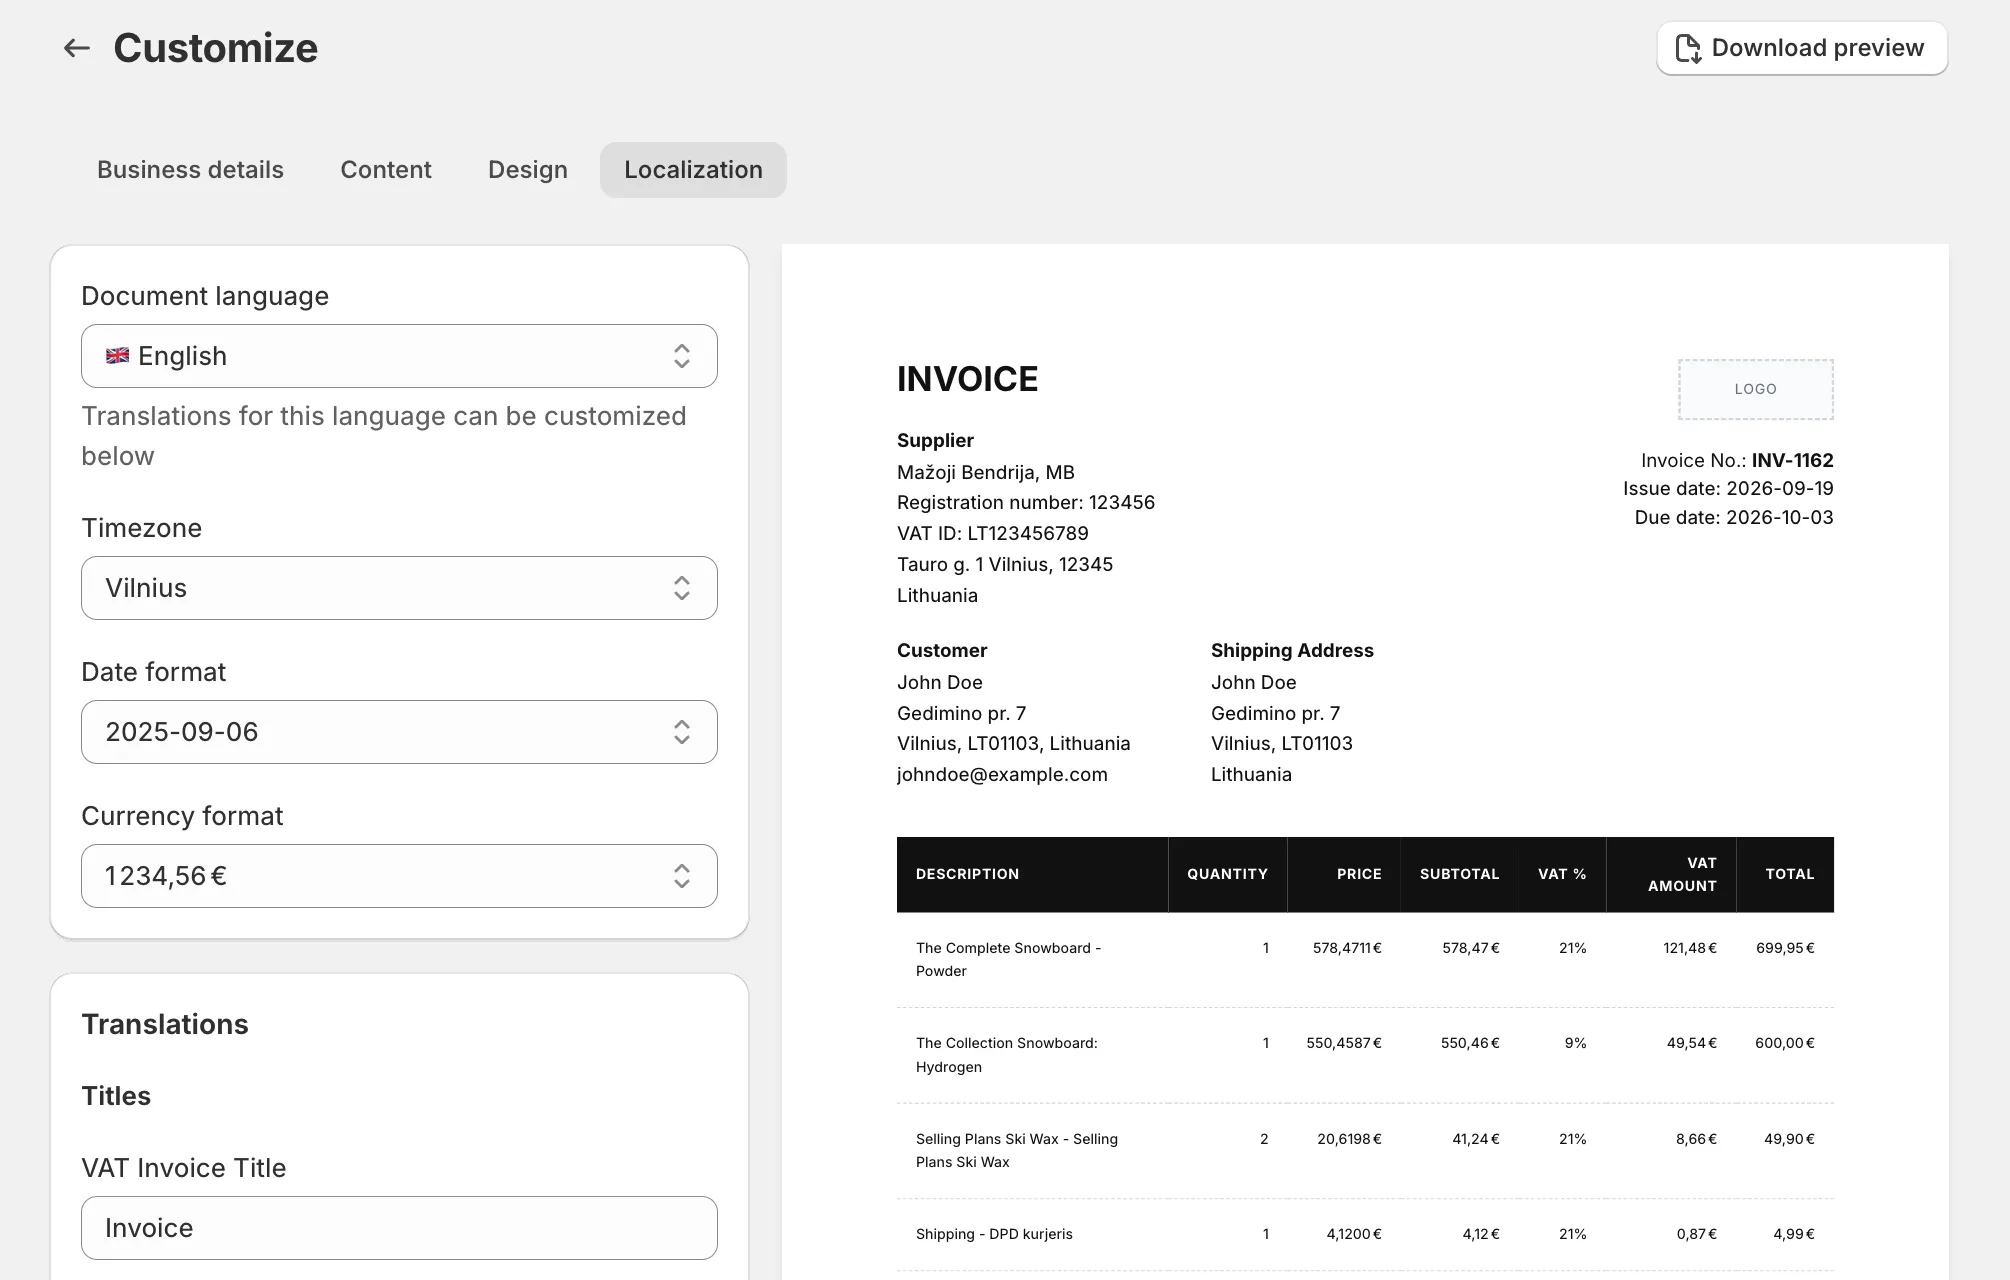2010x1280 pixels.
Task: Click Download preview button
Action: click(1802, 48)
